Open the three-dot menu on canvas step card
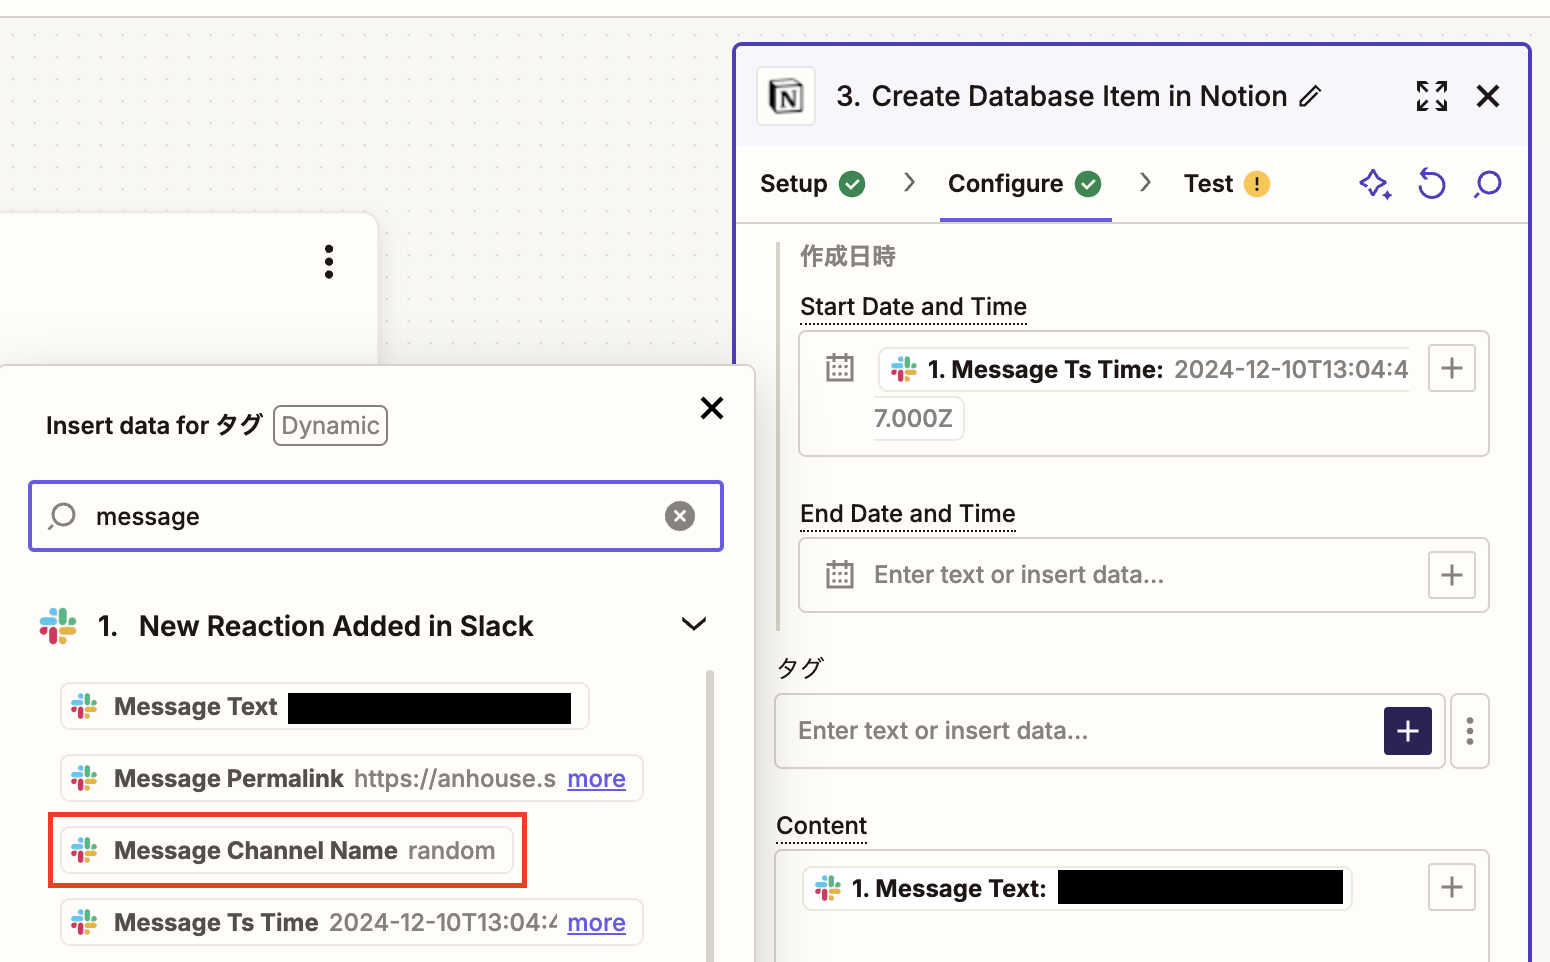 [x=329, y=261]
